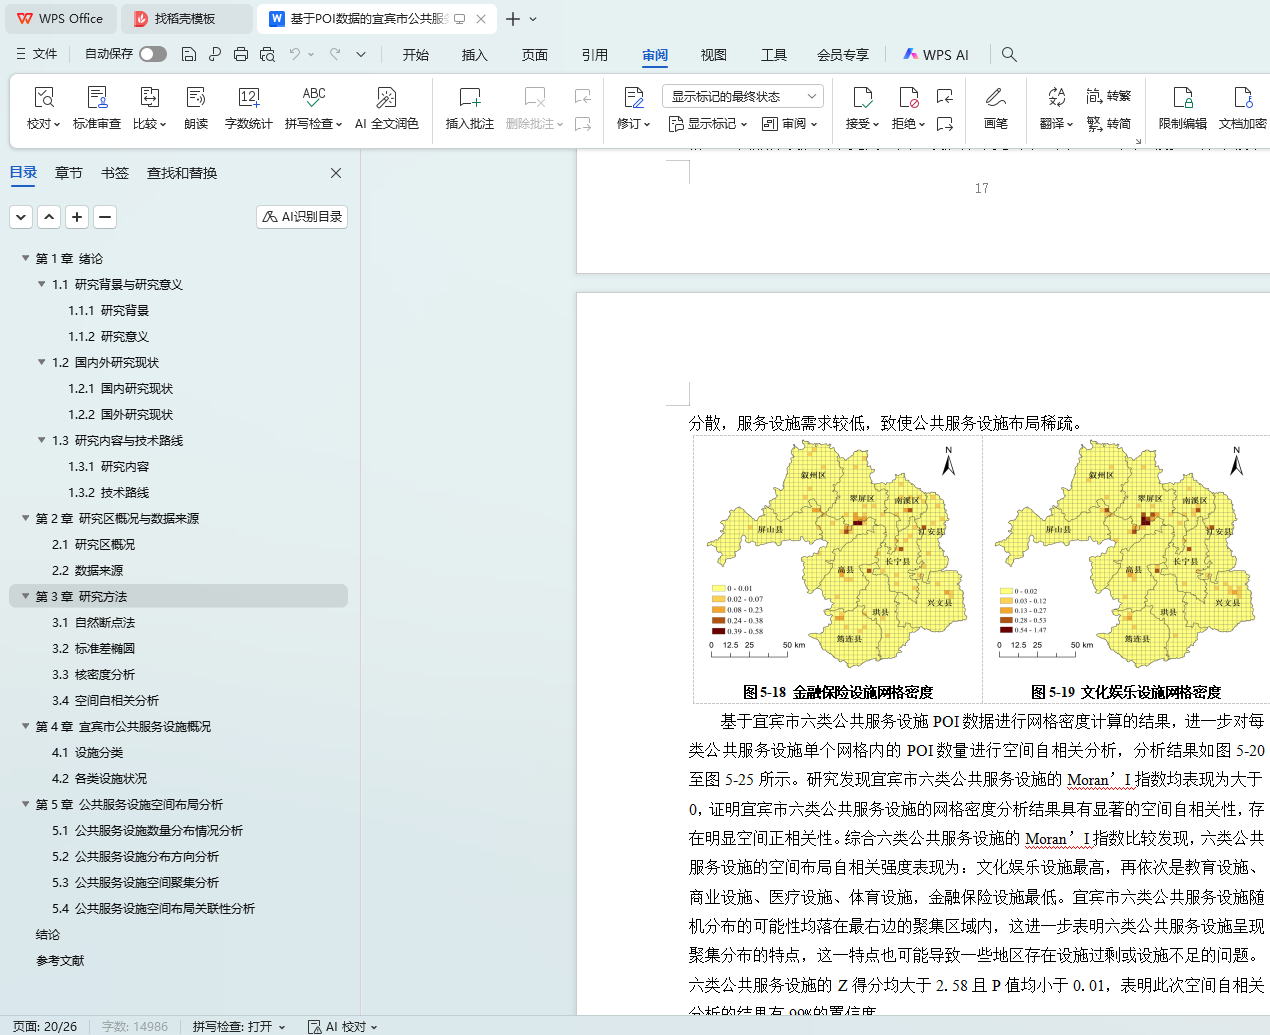Image resolution: width=1270 pixels, height=1035 pixels.
Task: Click the print preview icon
Action: click(x=267, y=54)
